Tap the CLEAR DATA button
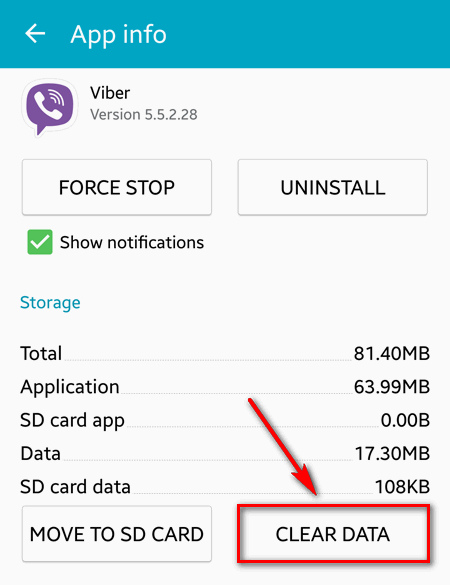Viewport: 450px width, 585px height. [x=333, y=534]
